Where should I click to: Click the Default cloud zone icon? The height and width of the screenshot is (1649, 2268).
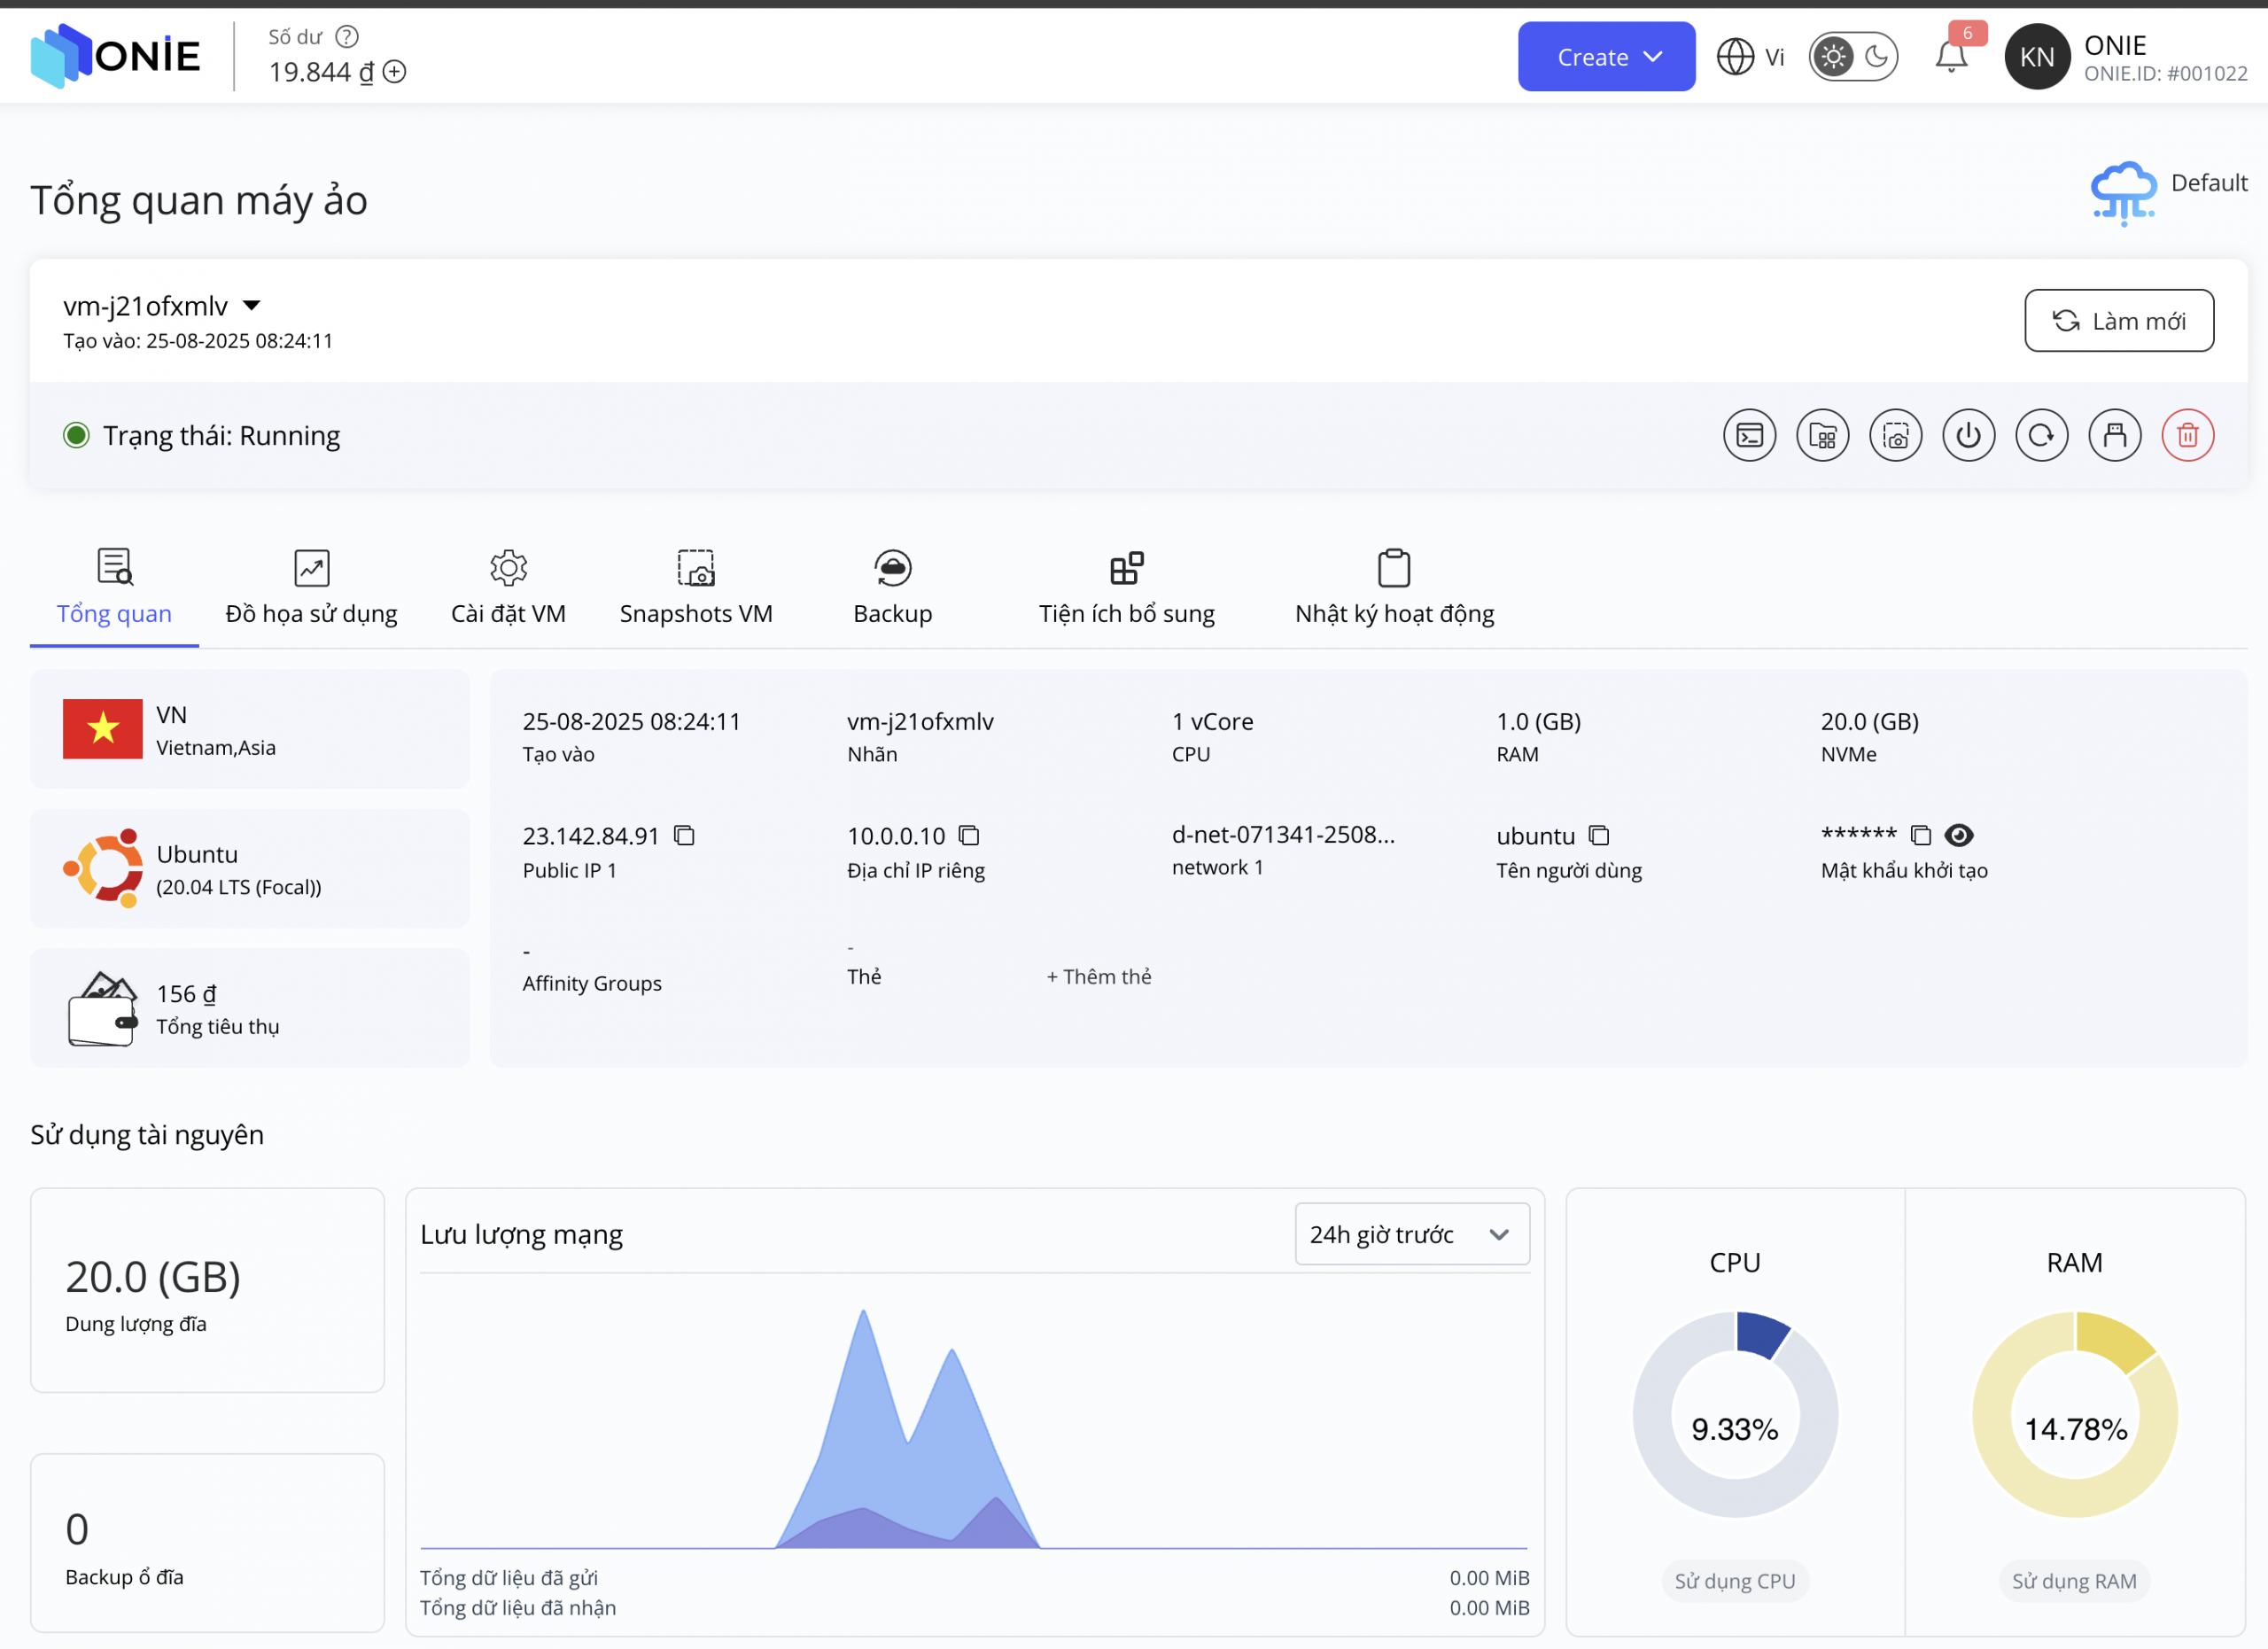click(x=2123, y=192)
